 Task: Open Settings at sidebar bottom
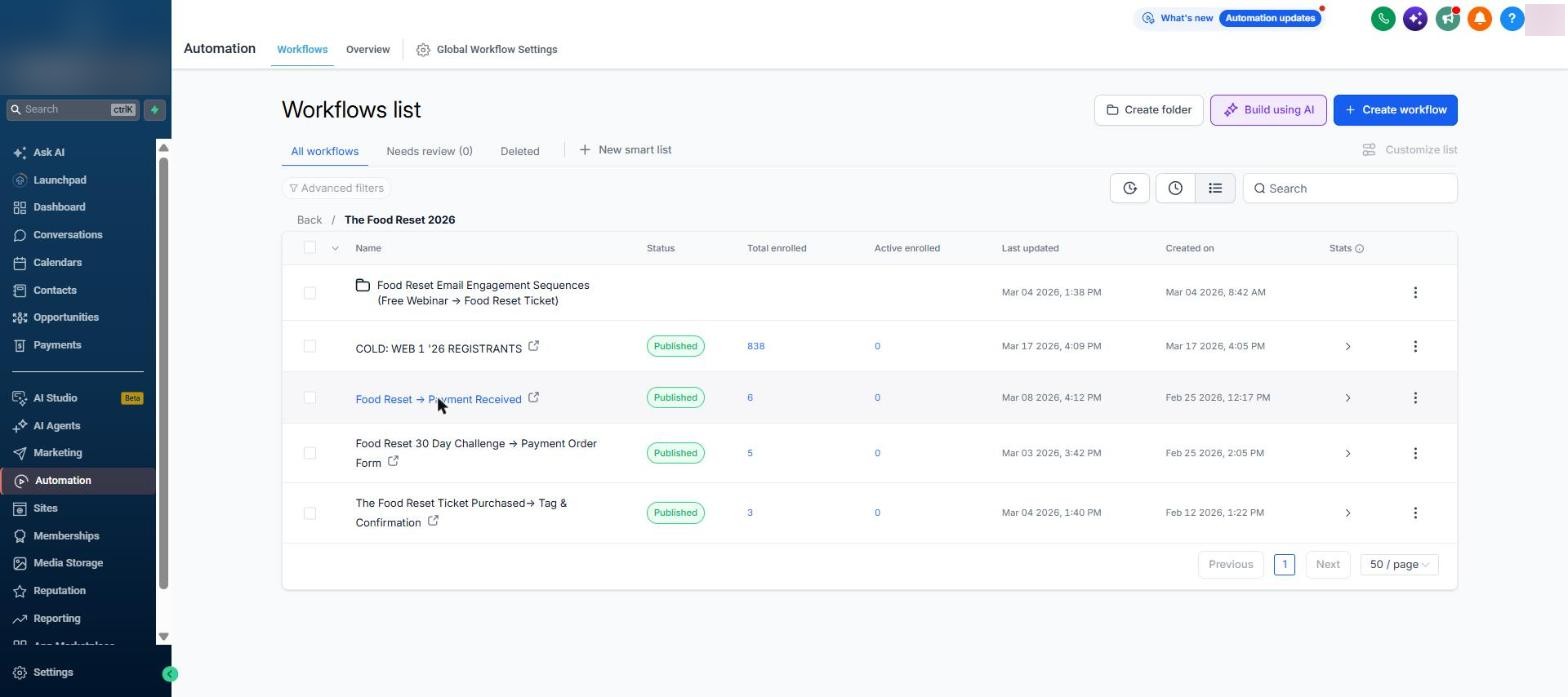pyautogui.click(x=52, y=673)
